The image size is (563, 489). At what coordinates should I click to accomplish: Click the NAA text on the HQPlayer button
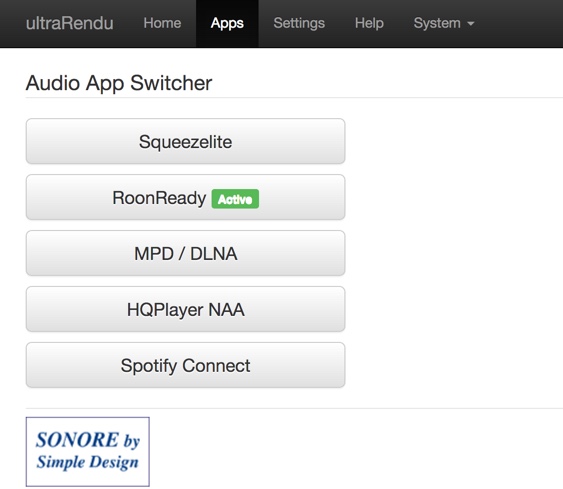point(227,310)
